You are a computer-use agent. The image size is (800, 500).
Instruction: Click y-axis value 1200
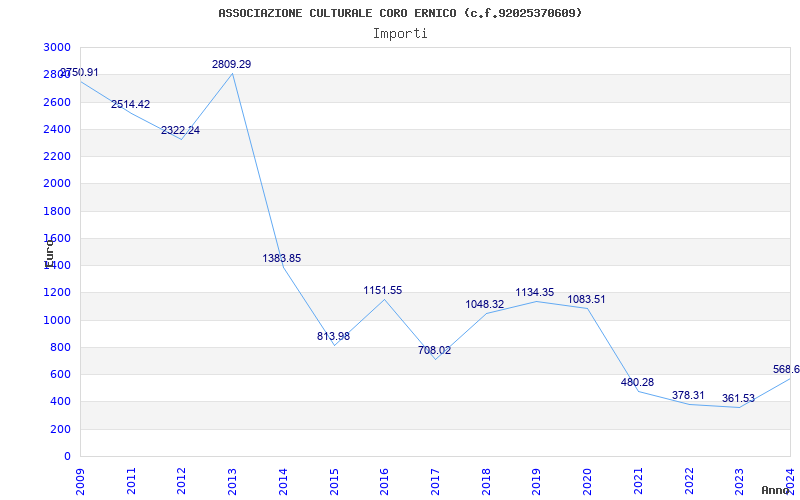tap(57, 293)
